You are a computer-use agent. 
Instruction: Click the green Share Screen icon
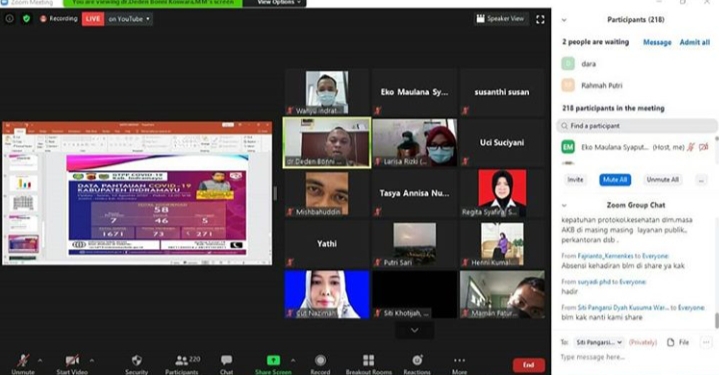coord(273,360)
